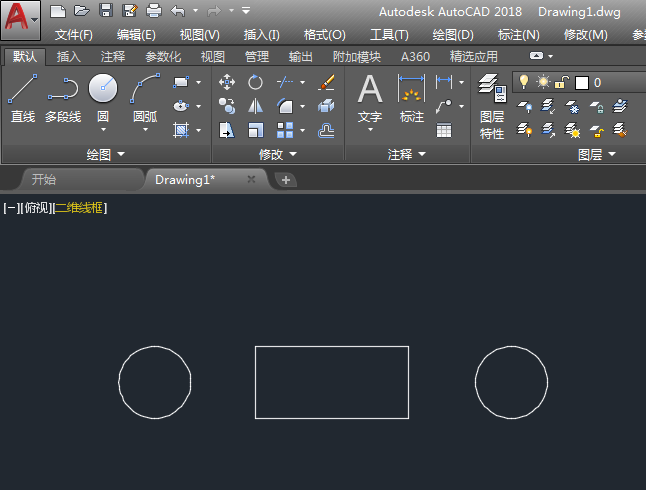Expand the Arc (圆弧) options arrow

click(145, 129)
